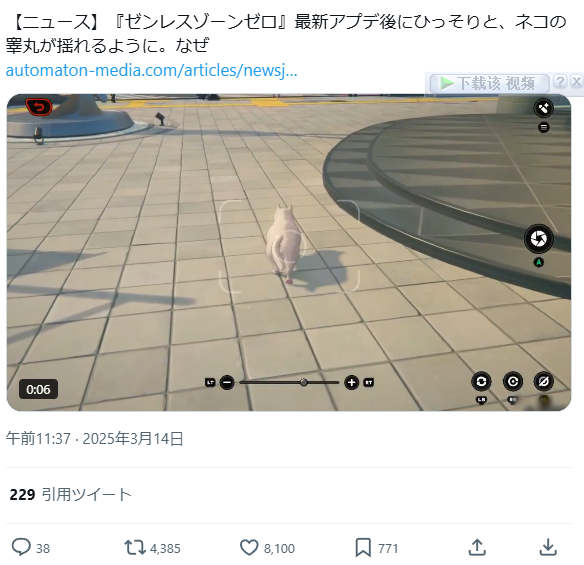Bookmark the tweet with the bookmark icon
The image size is (584, 565).
(363, 547)
